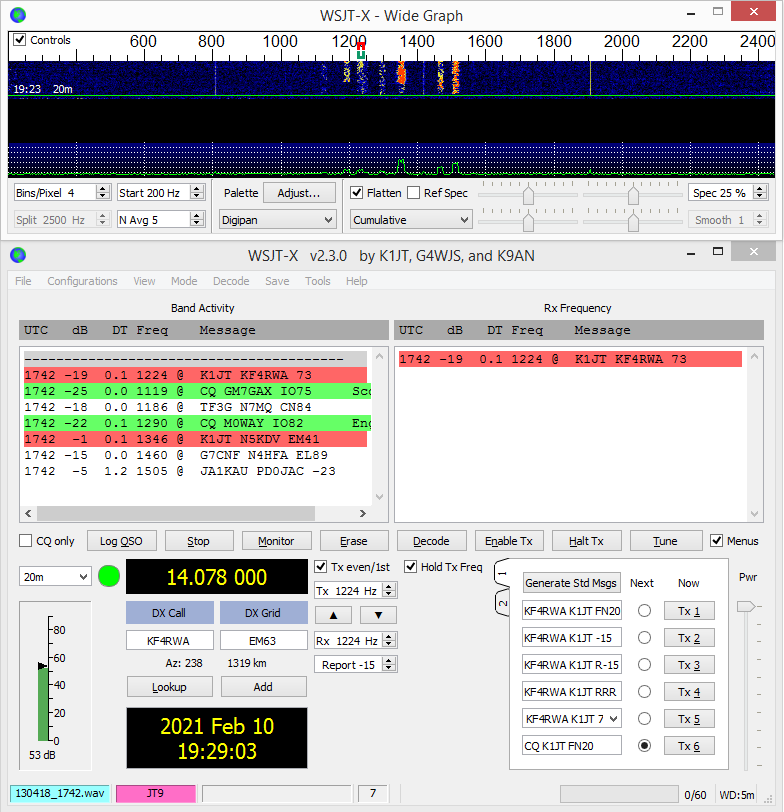Click the green receive status indicator

(x=109, y=576)
